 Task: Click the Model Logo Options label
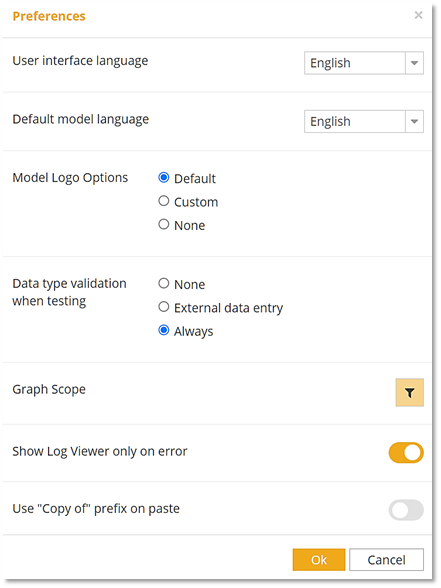coord(70,178)
